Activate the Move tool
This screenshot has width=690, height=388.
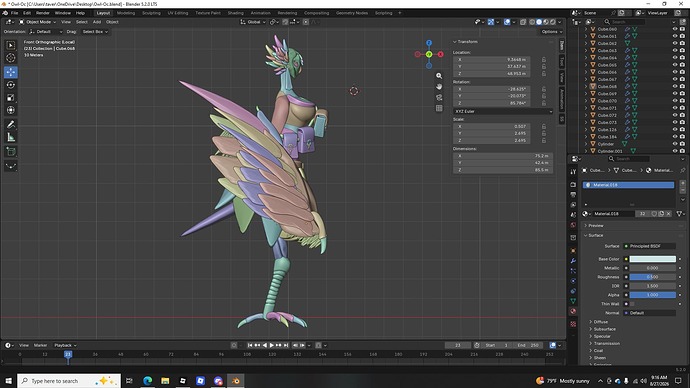11,72
